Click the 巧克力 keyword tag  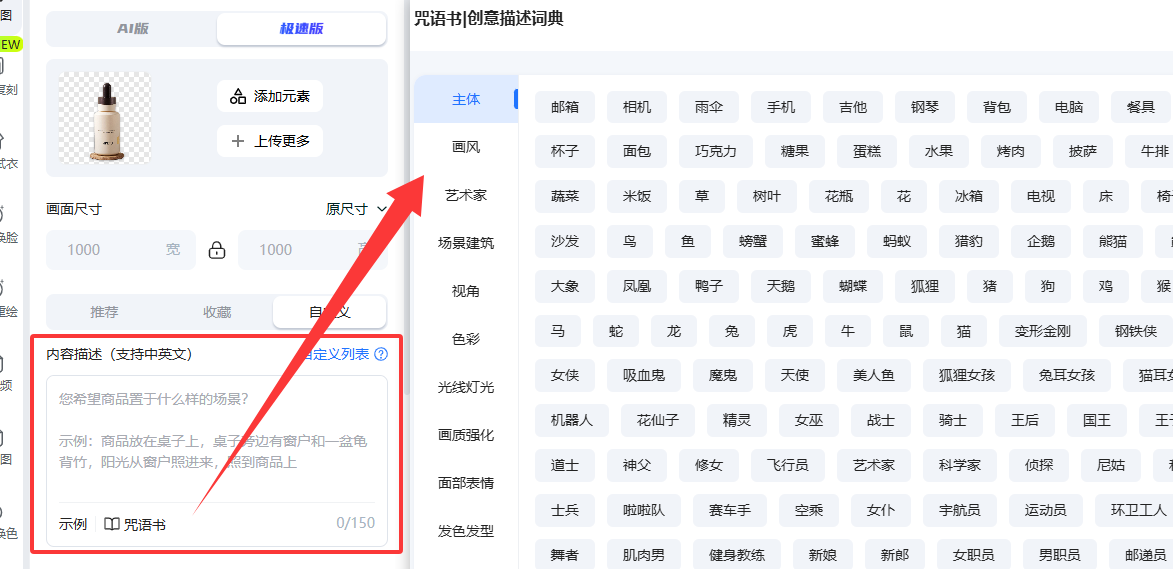(x=717, y=151)
